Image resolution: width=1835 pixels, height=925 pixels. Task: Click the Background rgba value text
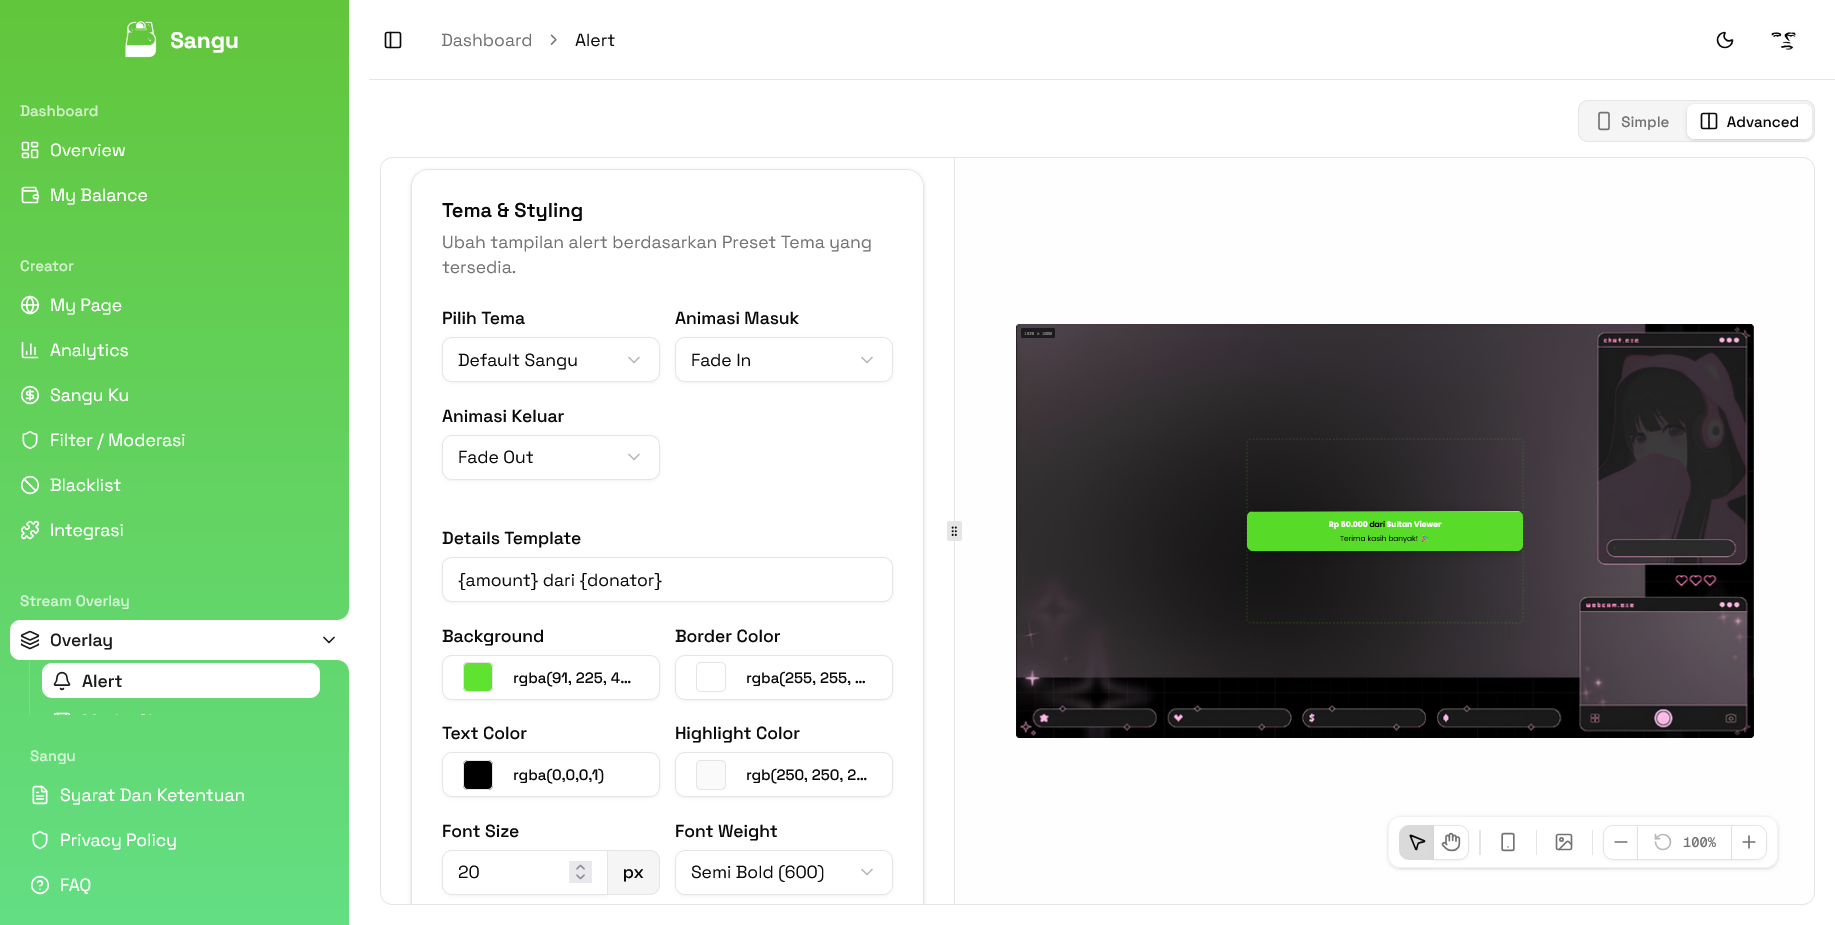click(572, 678)
